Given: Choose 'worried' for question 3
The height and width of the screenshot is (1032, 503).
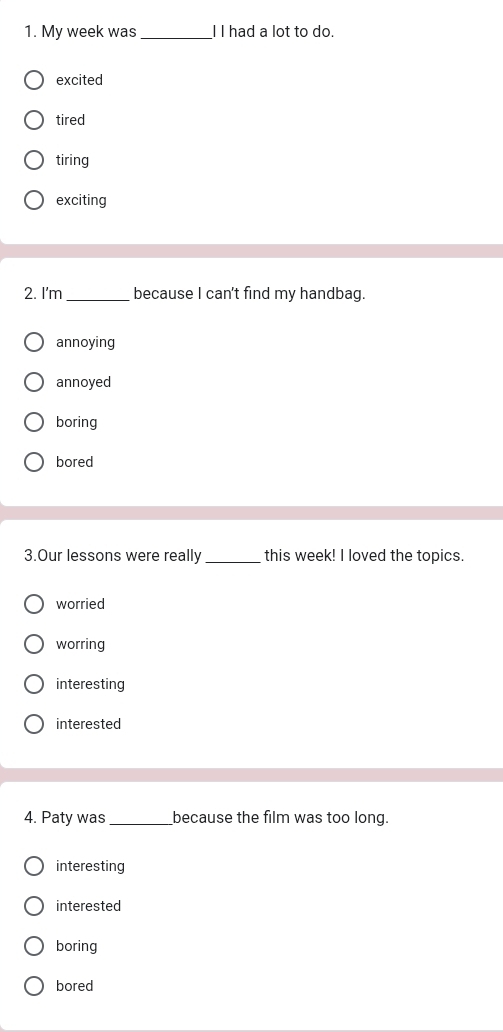Looking at the screenshot, I should pyautogui.click(x=34, y=604).
